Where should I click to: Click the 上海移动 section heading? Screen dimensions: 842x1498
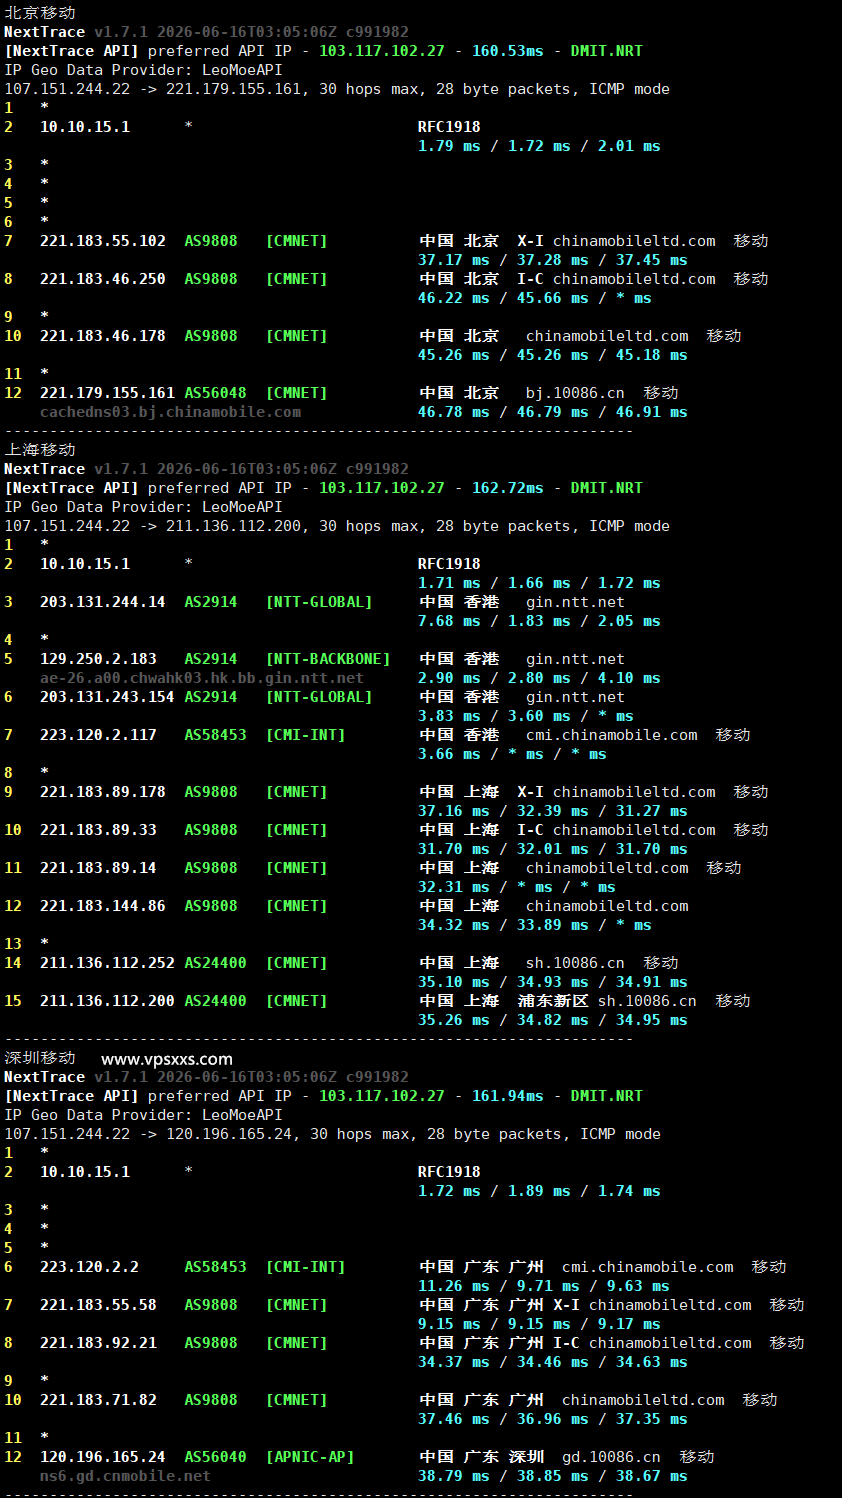click(40, 450)
